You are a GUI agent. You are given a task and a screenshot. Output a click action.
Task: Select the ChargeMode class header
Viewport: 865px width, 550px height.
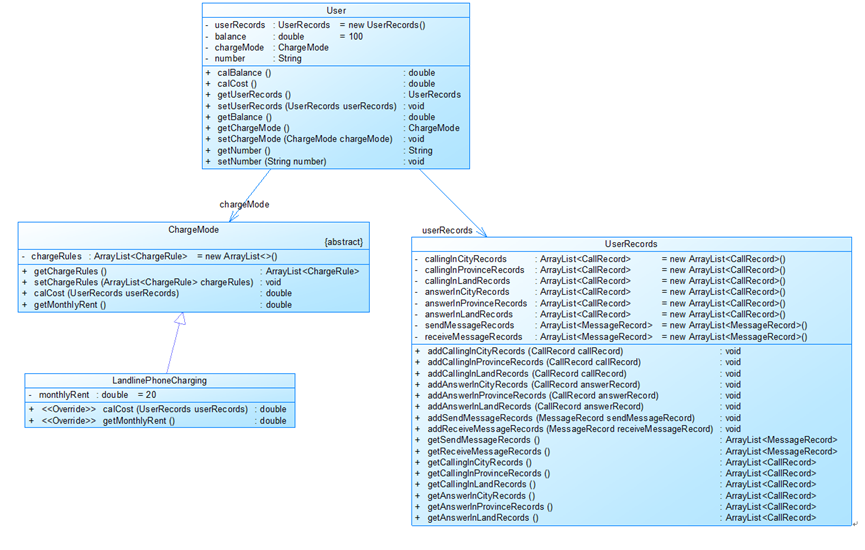click(193, 229)
